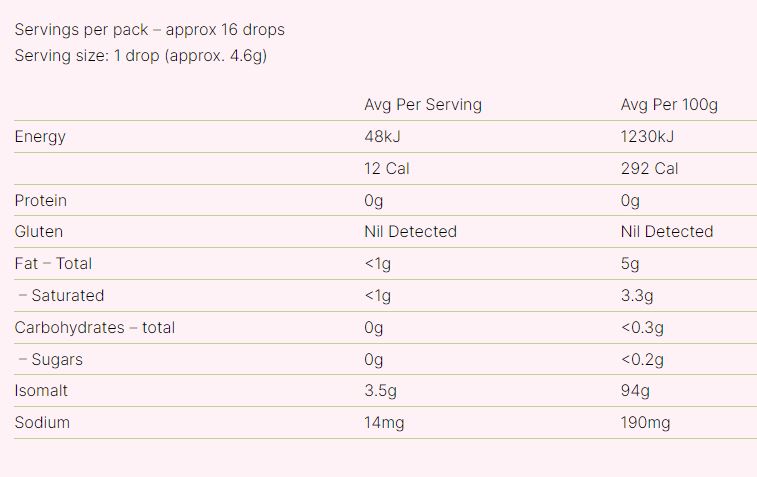This screenshot has width=757, height=477.
Task: Click the Sodium row label
Action: click(x=42, y=423)
